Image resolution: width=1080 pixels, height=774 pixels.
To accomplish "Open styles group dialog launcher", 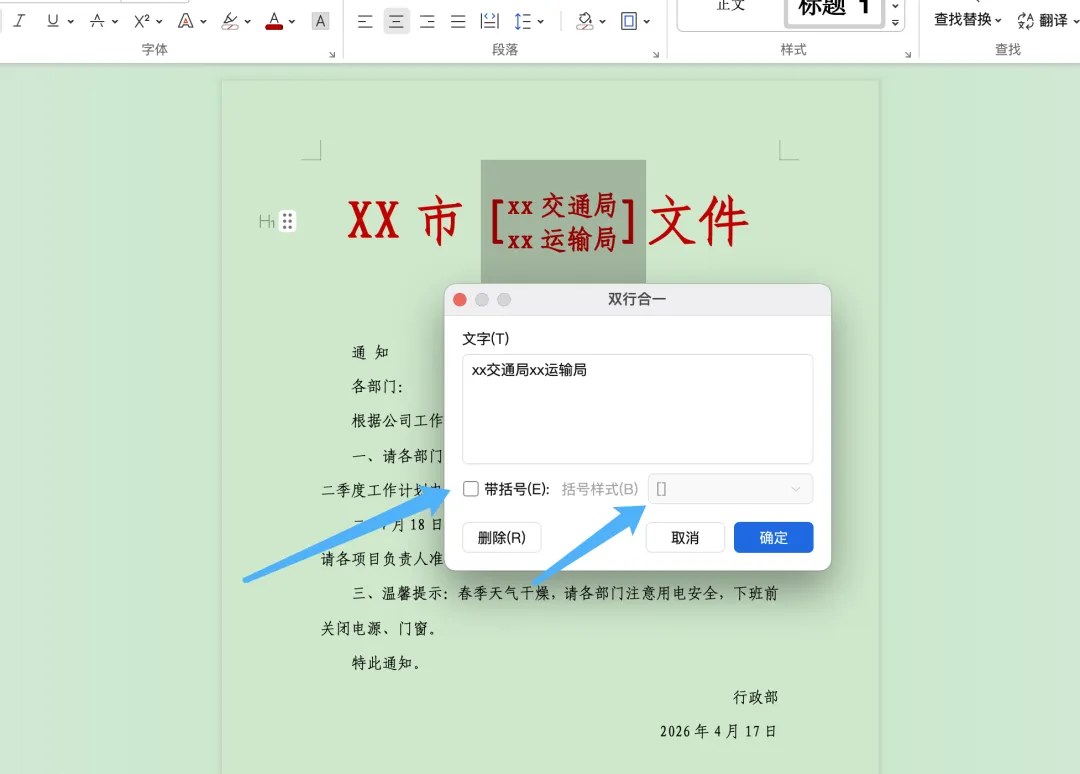I will pyautogui.click(x=908, y=54).
